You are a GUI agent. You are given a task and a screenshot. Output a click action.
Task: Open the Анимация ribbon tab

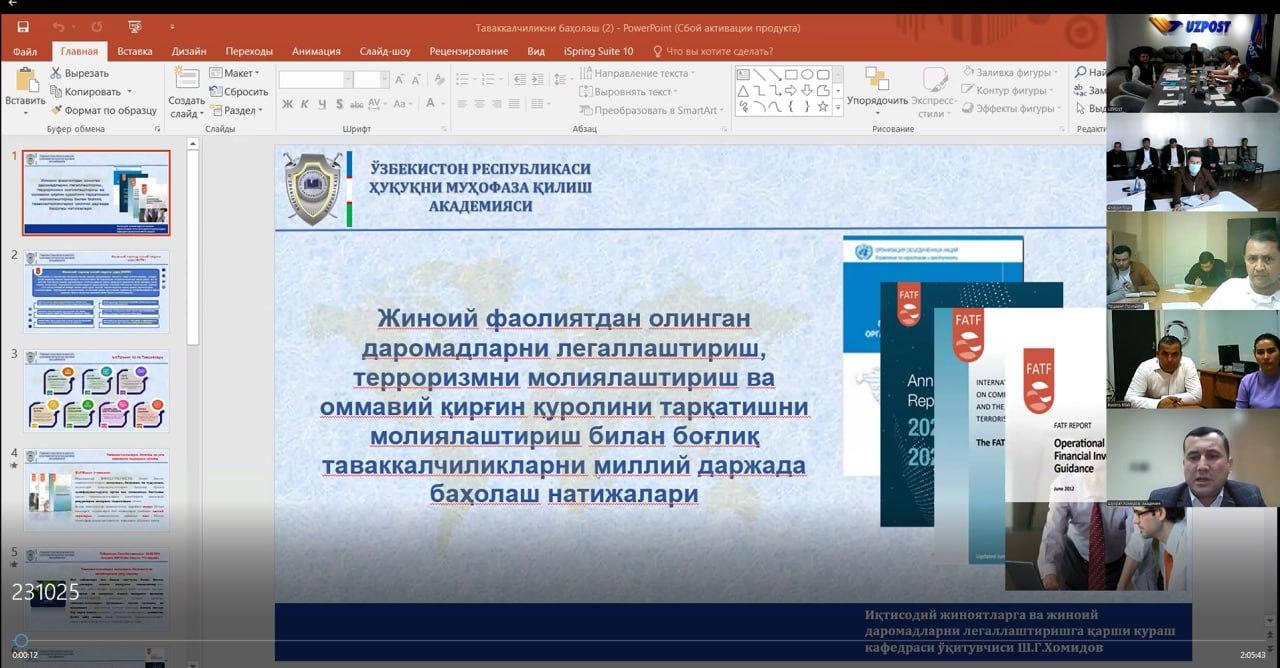pyautogui.click(x=316, y=51)
